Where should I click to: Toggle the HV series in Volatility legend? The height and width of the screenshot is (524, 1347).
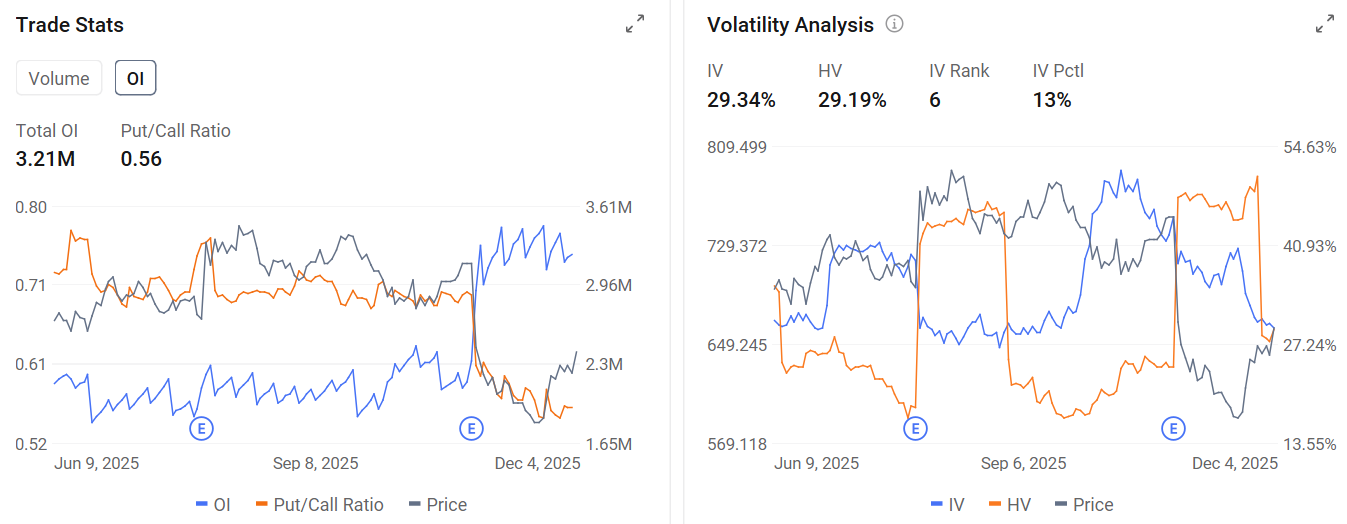tap(1010, 505)
